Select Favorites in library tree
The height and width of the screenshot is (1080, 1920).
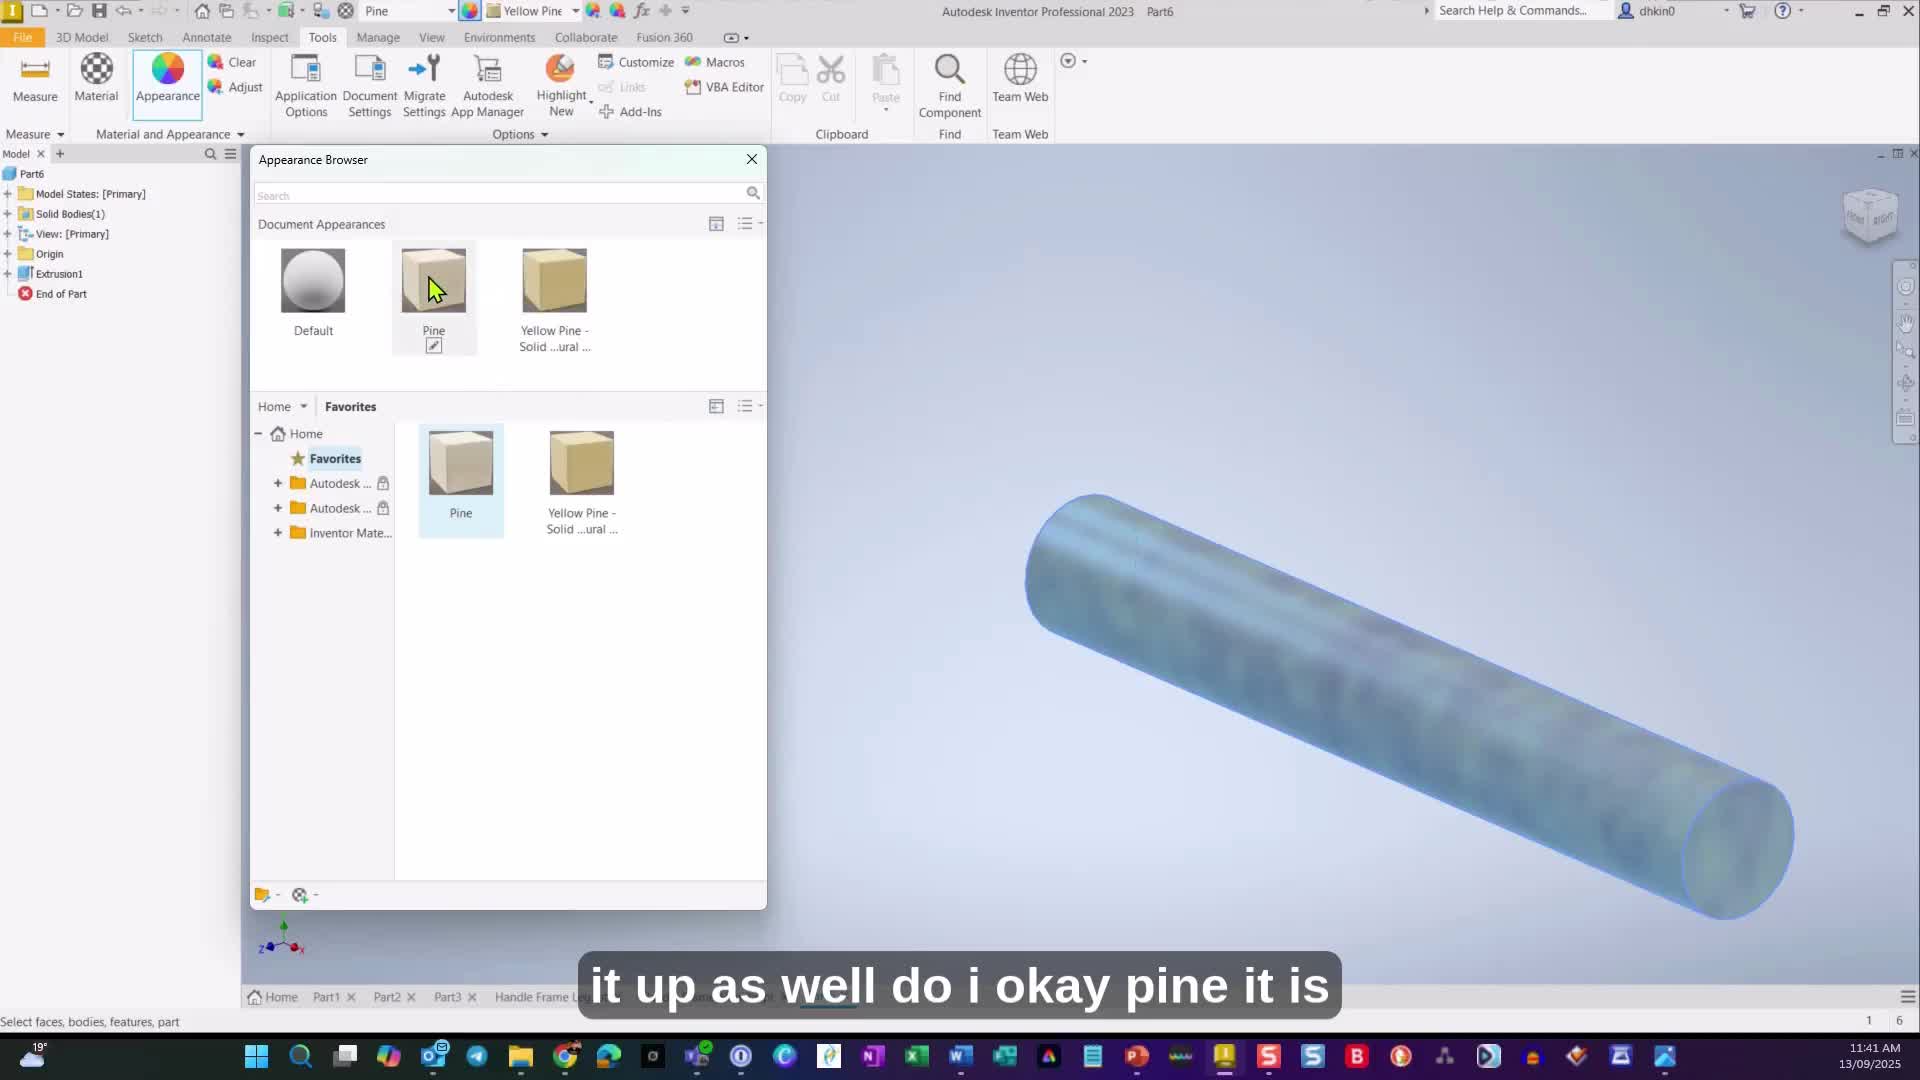coord(335,459)
